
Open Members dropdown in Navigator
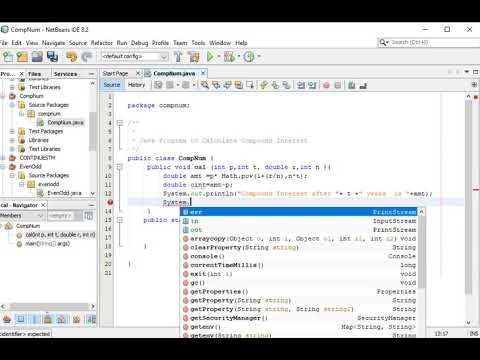22,216
